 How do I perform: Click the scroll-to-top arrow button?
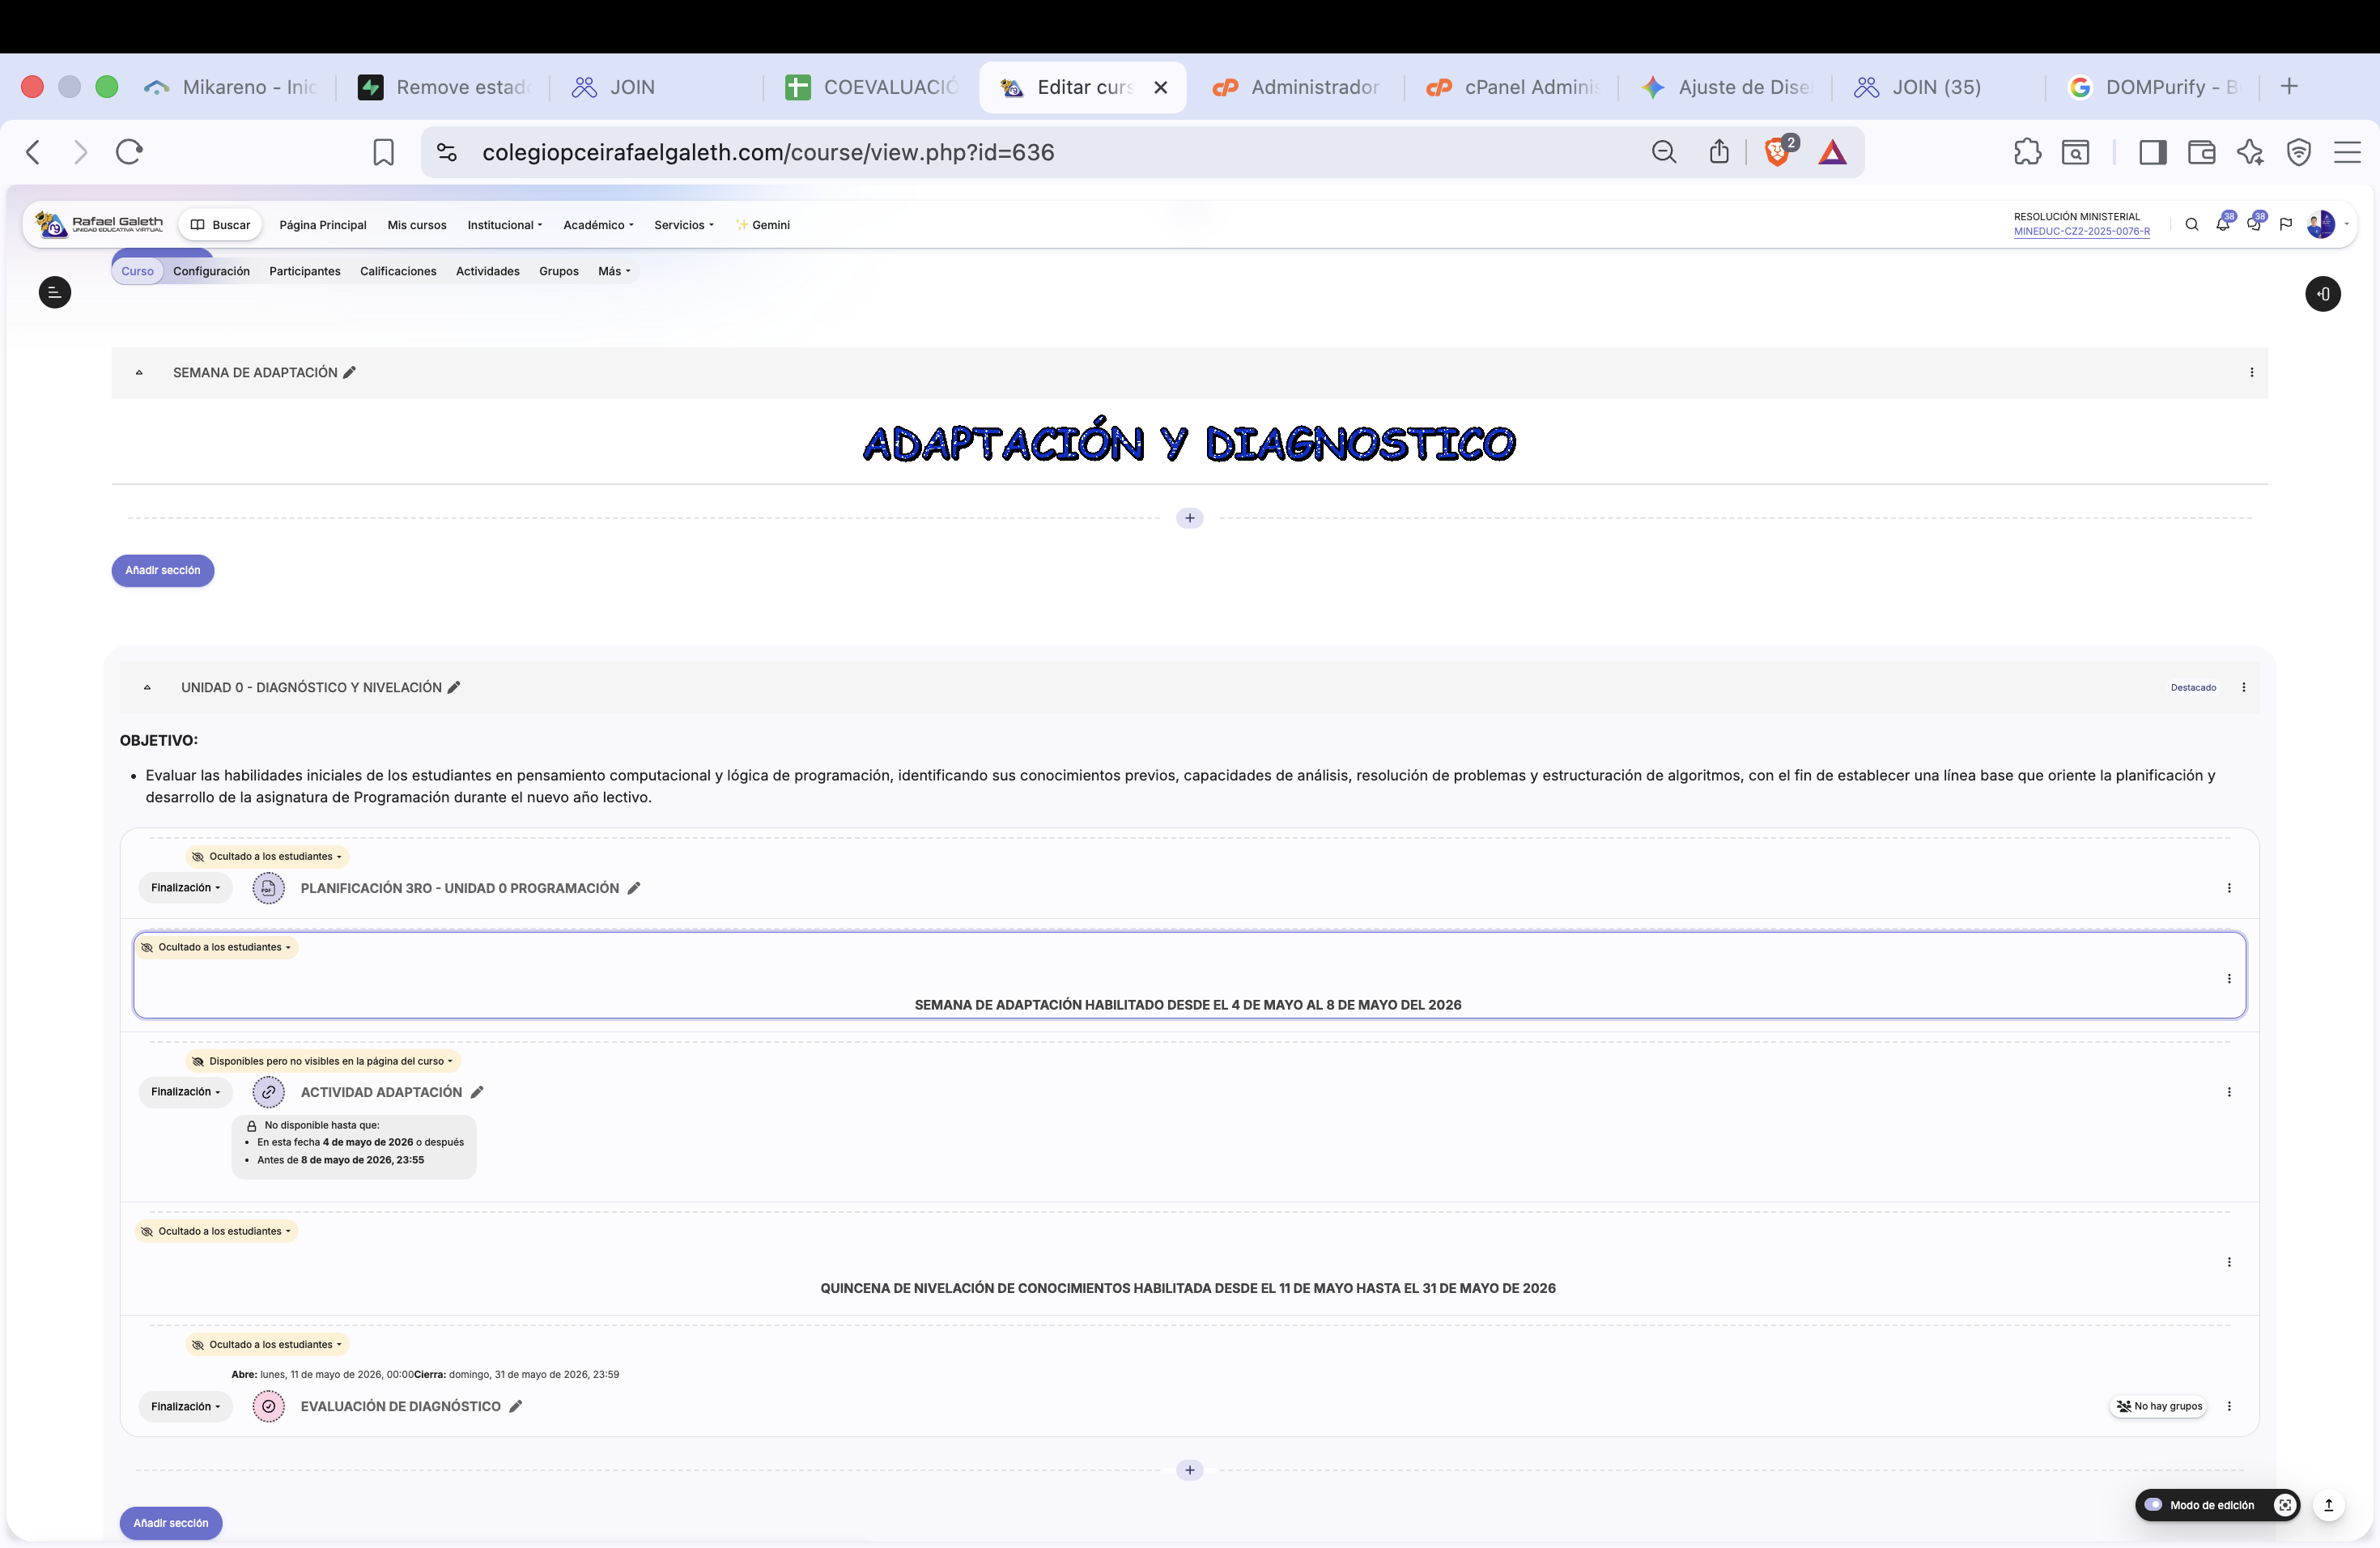coord(2328,1505)
